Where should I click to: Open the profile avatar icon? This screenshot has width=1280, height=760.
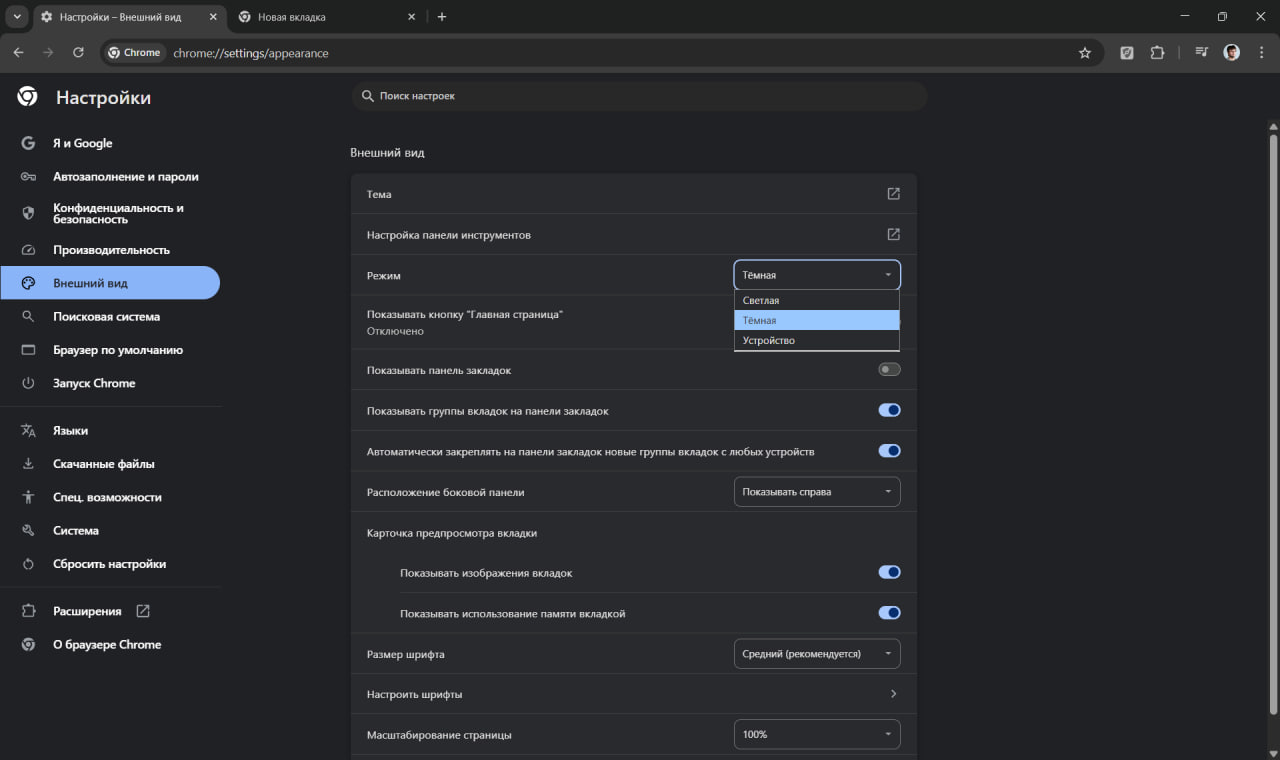pos(1232,53)
